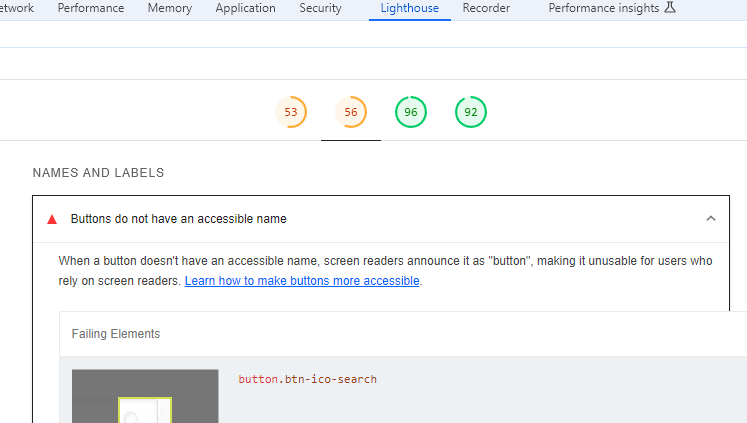This screenshot has width=747, height=423.
Task: Select the Security tab
Action: coord(320,8)
